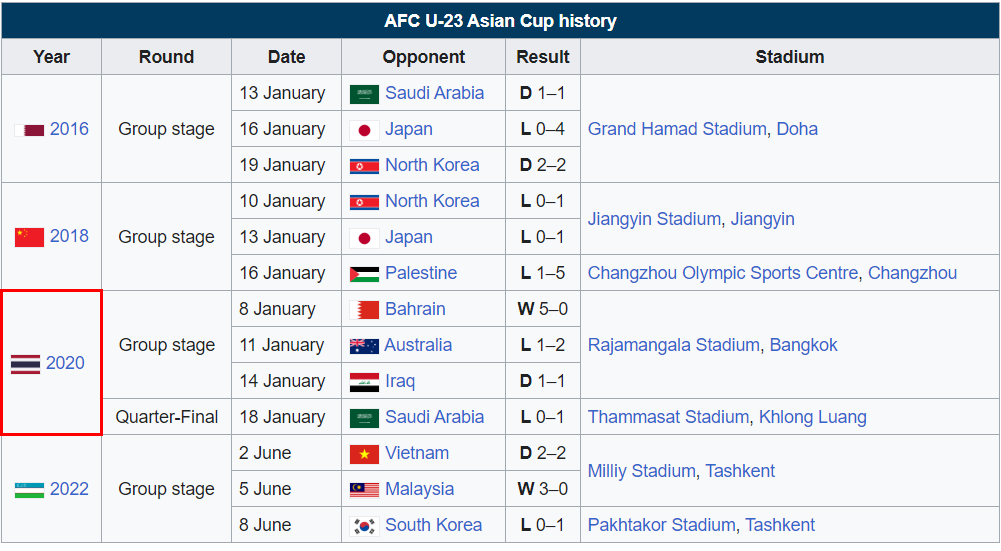Open the Changzhou Olympic Sports Centre link
This screenshot has height=551, width=1001.
[723, 273]
